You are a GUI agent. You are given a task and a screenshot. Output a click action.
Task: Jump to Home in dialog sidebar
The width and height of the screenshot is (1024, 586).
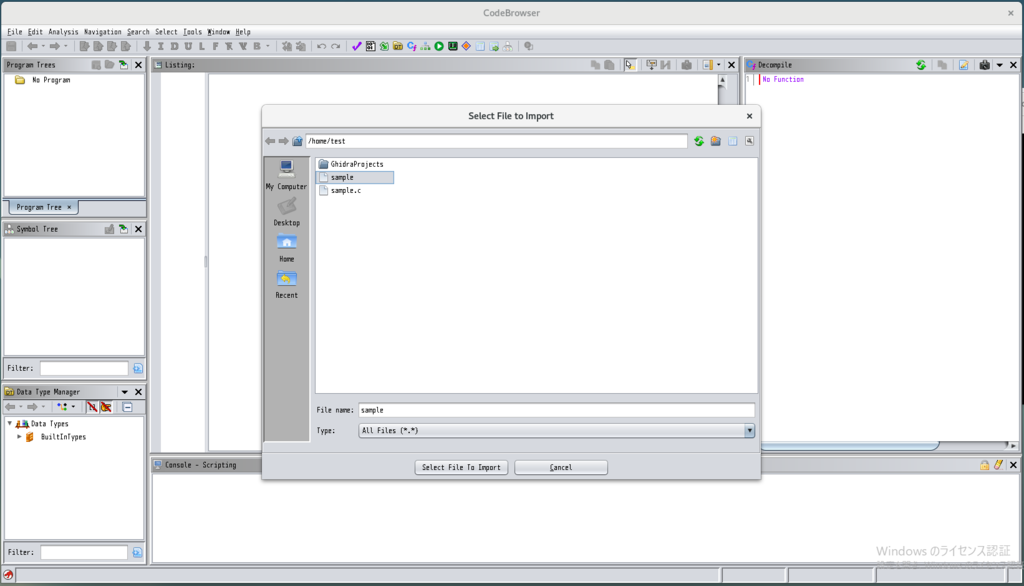click(x=286, y=248)
